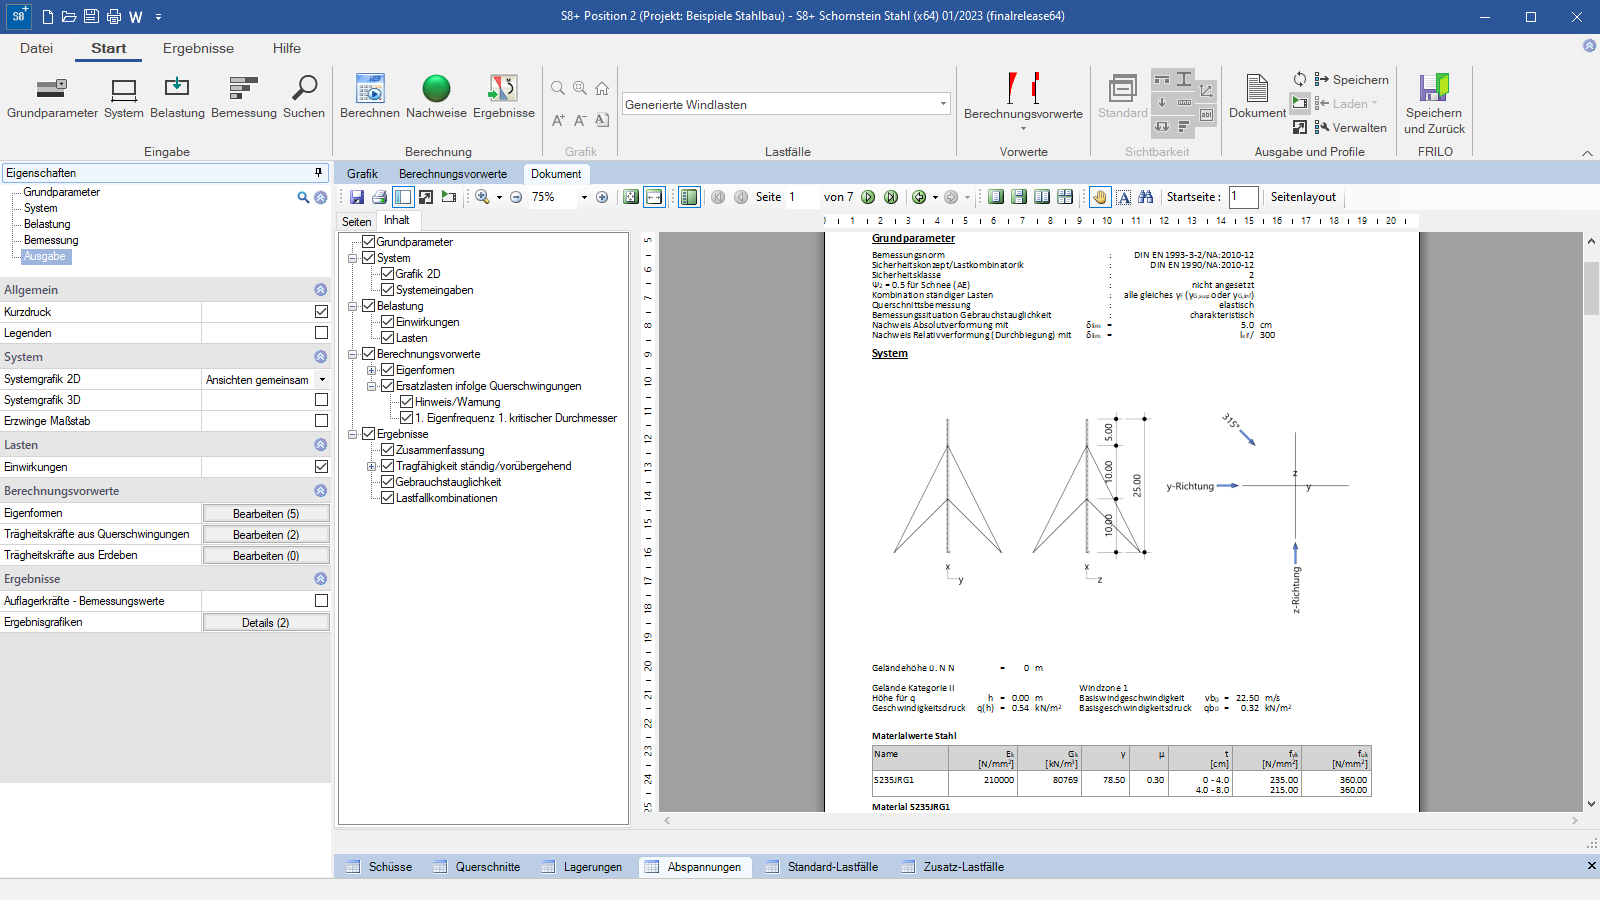The width and height of the screenshot is (1600, 900).
Task: Expand Tragfähigkeit ständig/vorübergehend node
Action: (372, 466)
